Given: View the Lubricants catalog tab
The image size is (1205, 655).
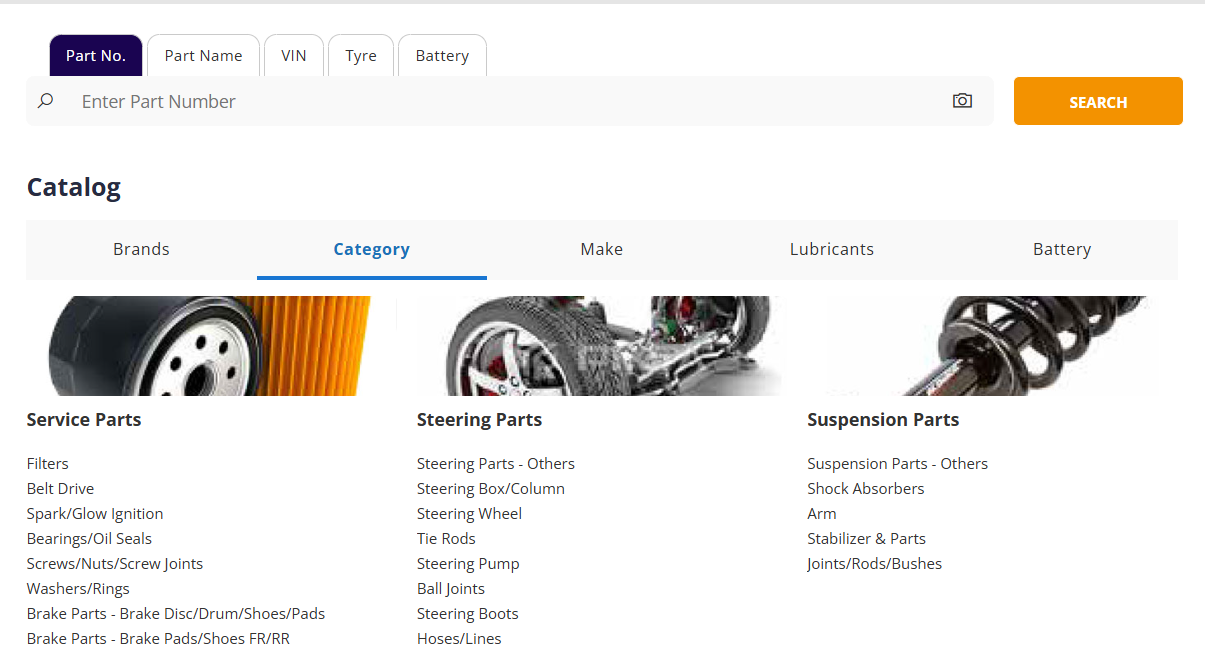Looking at the screenshot, I should tap(831, 250).
